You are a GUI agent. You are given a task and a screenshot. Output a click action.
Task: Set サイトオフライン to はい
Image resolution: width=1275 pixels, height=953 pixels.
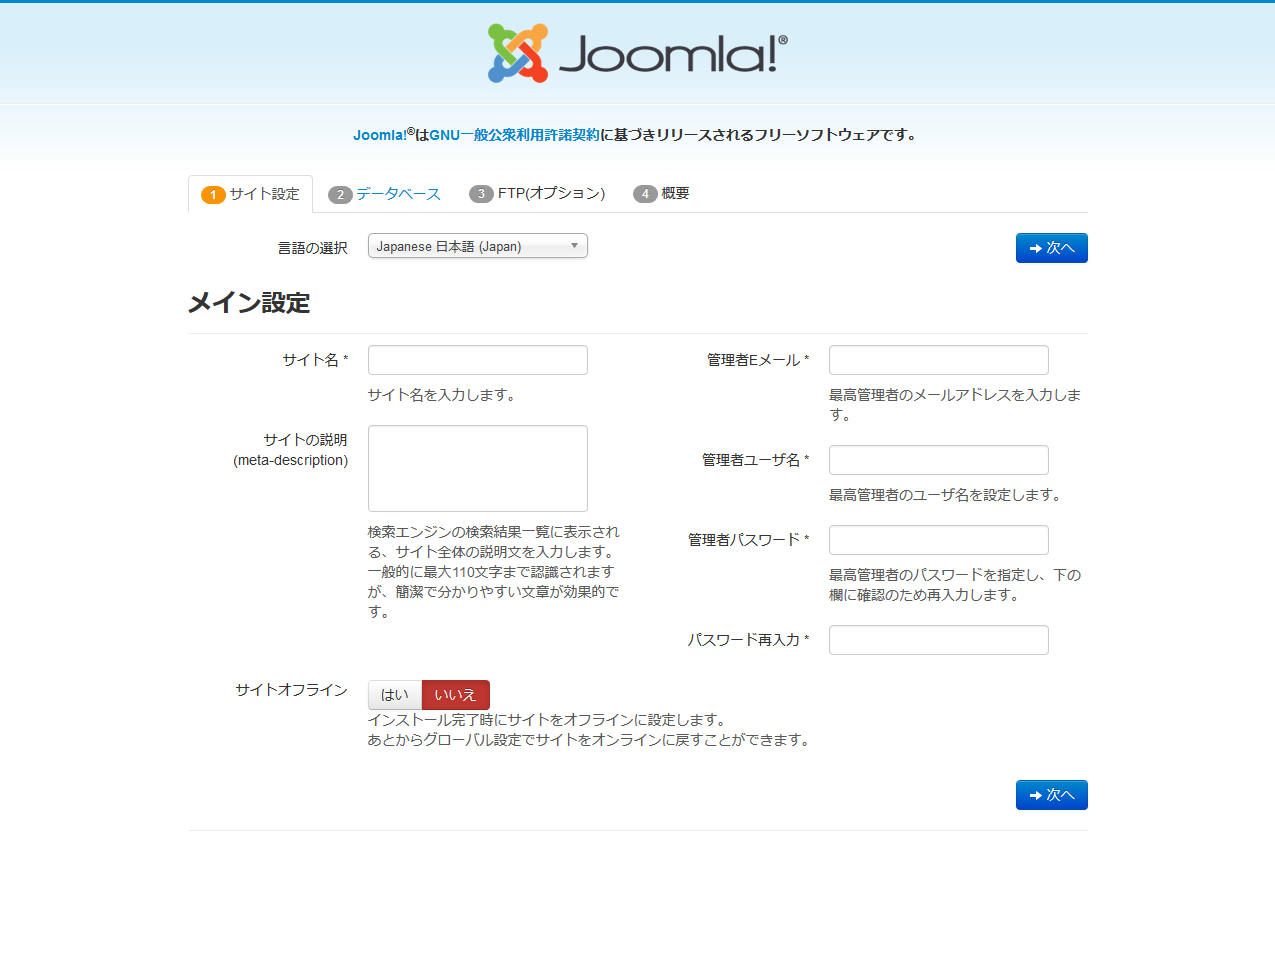click(x=395, y=695)
